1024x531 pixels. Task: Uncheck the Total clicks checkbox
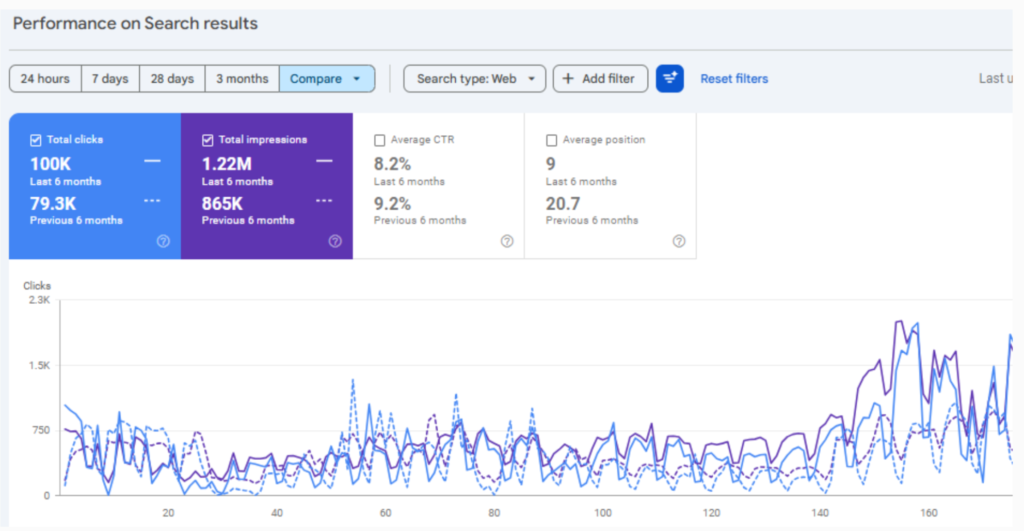[36, 140]
